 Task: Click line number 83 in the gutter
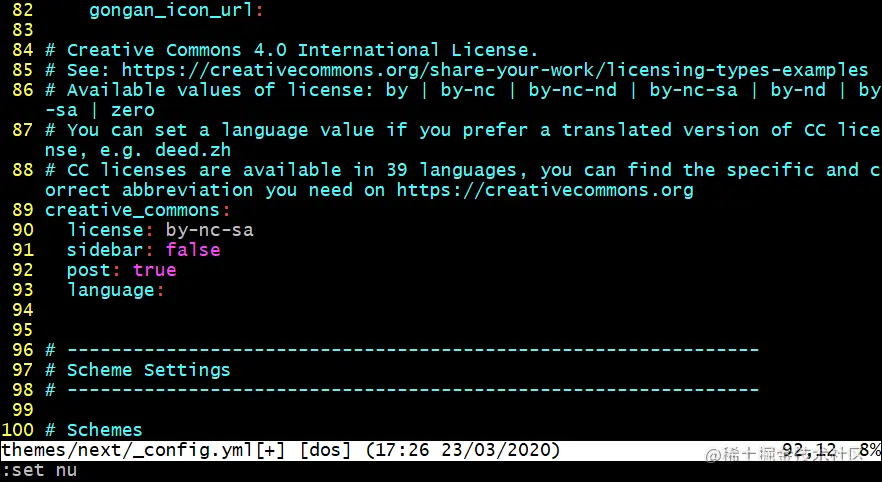tap(22, 30)
